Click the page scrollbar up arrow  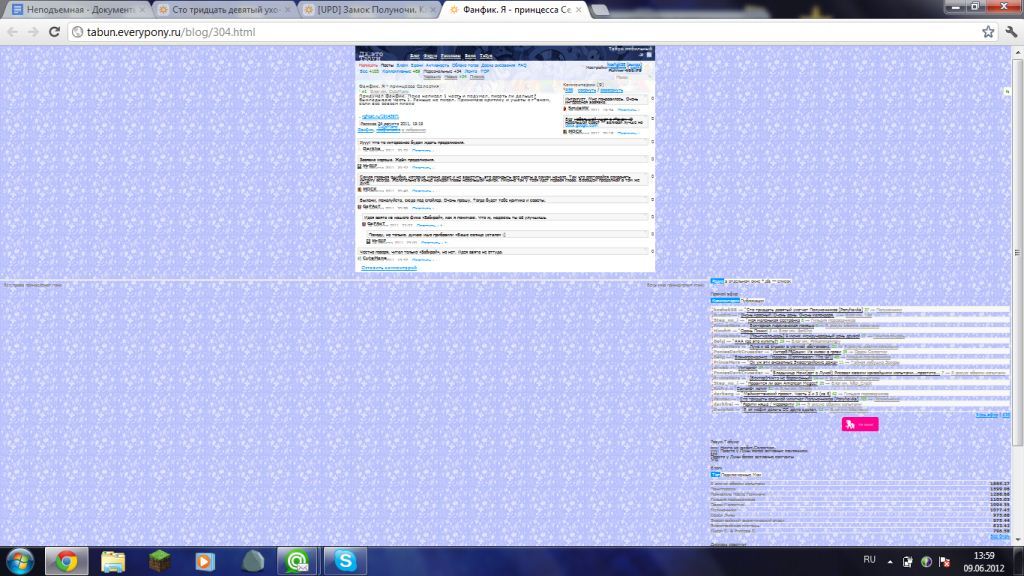(x=1017, y=53)
